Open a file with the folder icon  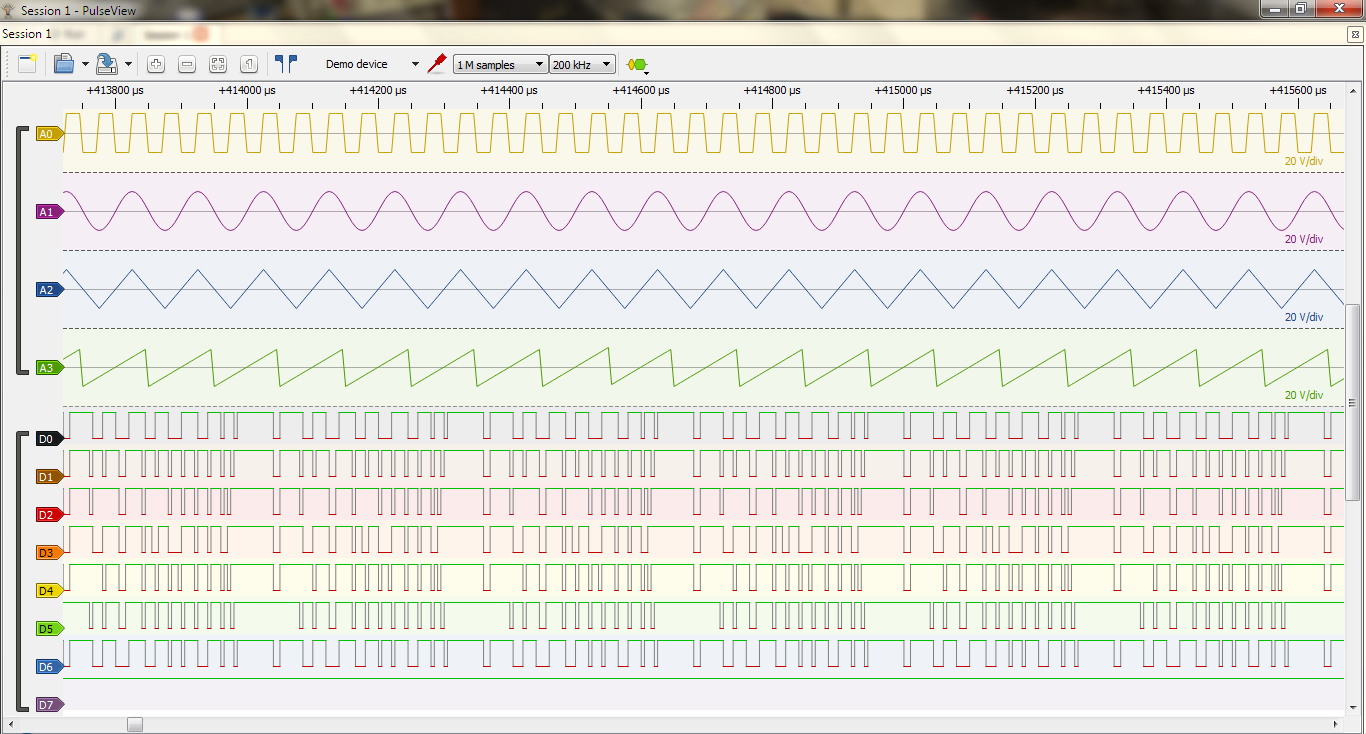pyautogui.click(x=64, y=64)
